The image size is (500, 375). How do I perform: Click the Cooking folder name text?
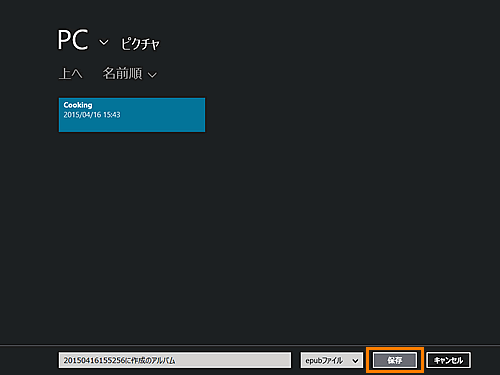[x=78, y=105]
